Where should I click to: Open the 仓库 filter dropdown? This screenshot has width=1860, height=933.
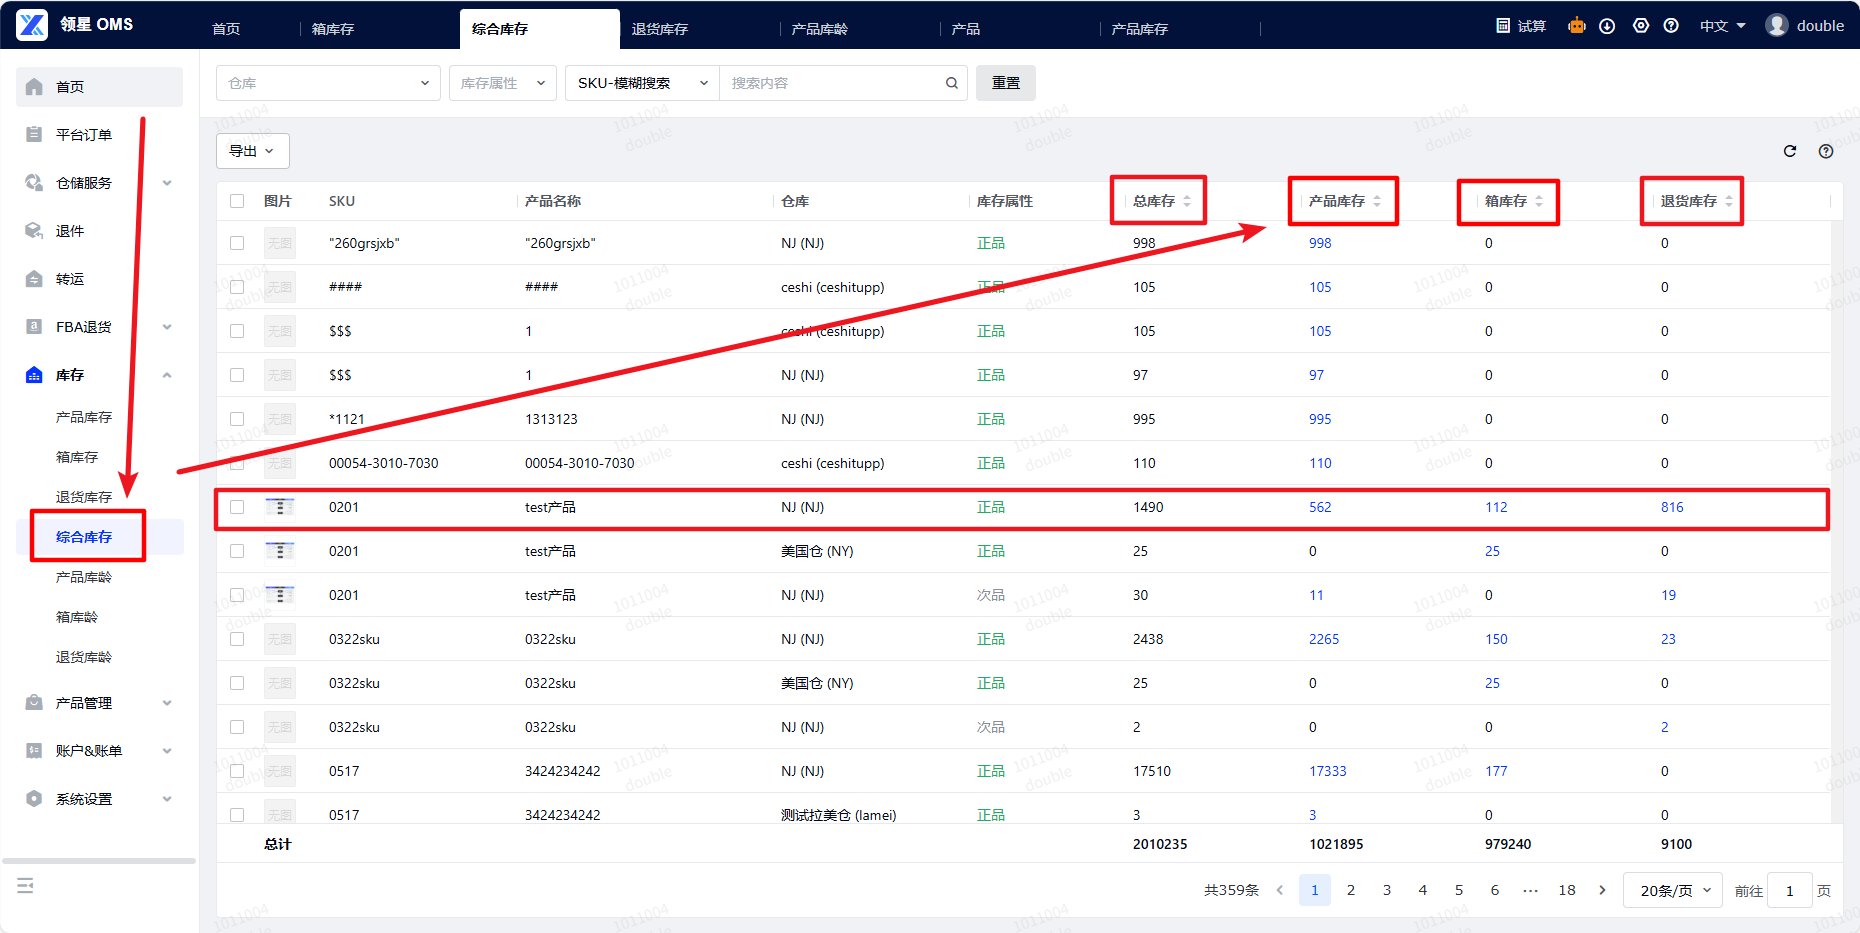[329, 83]
